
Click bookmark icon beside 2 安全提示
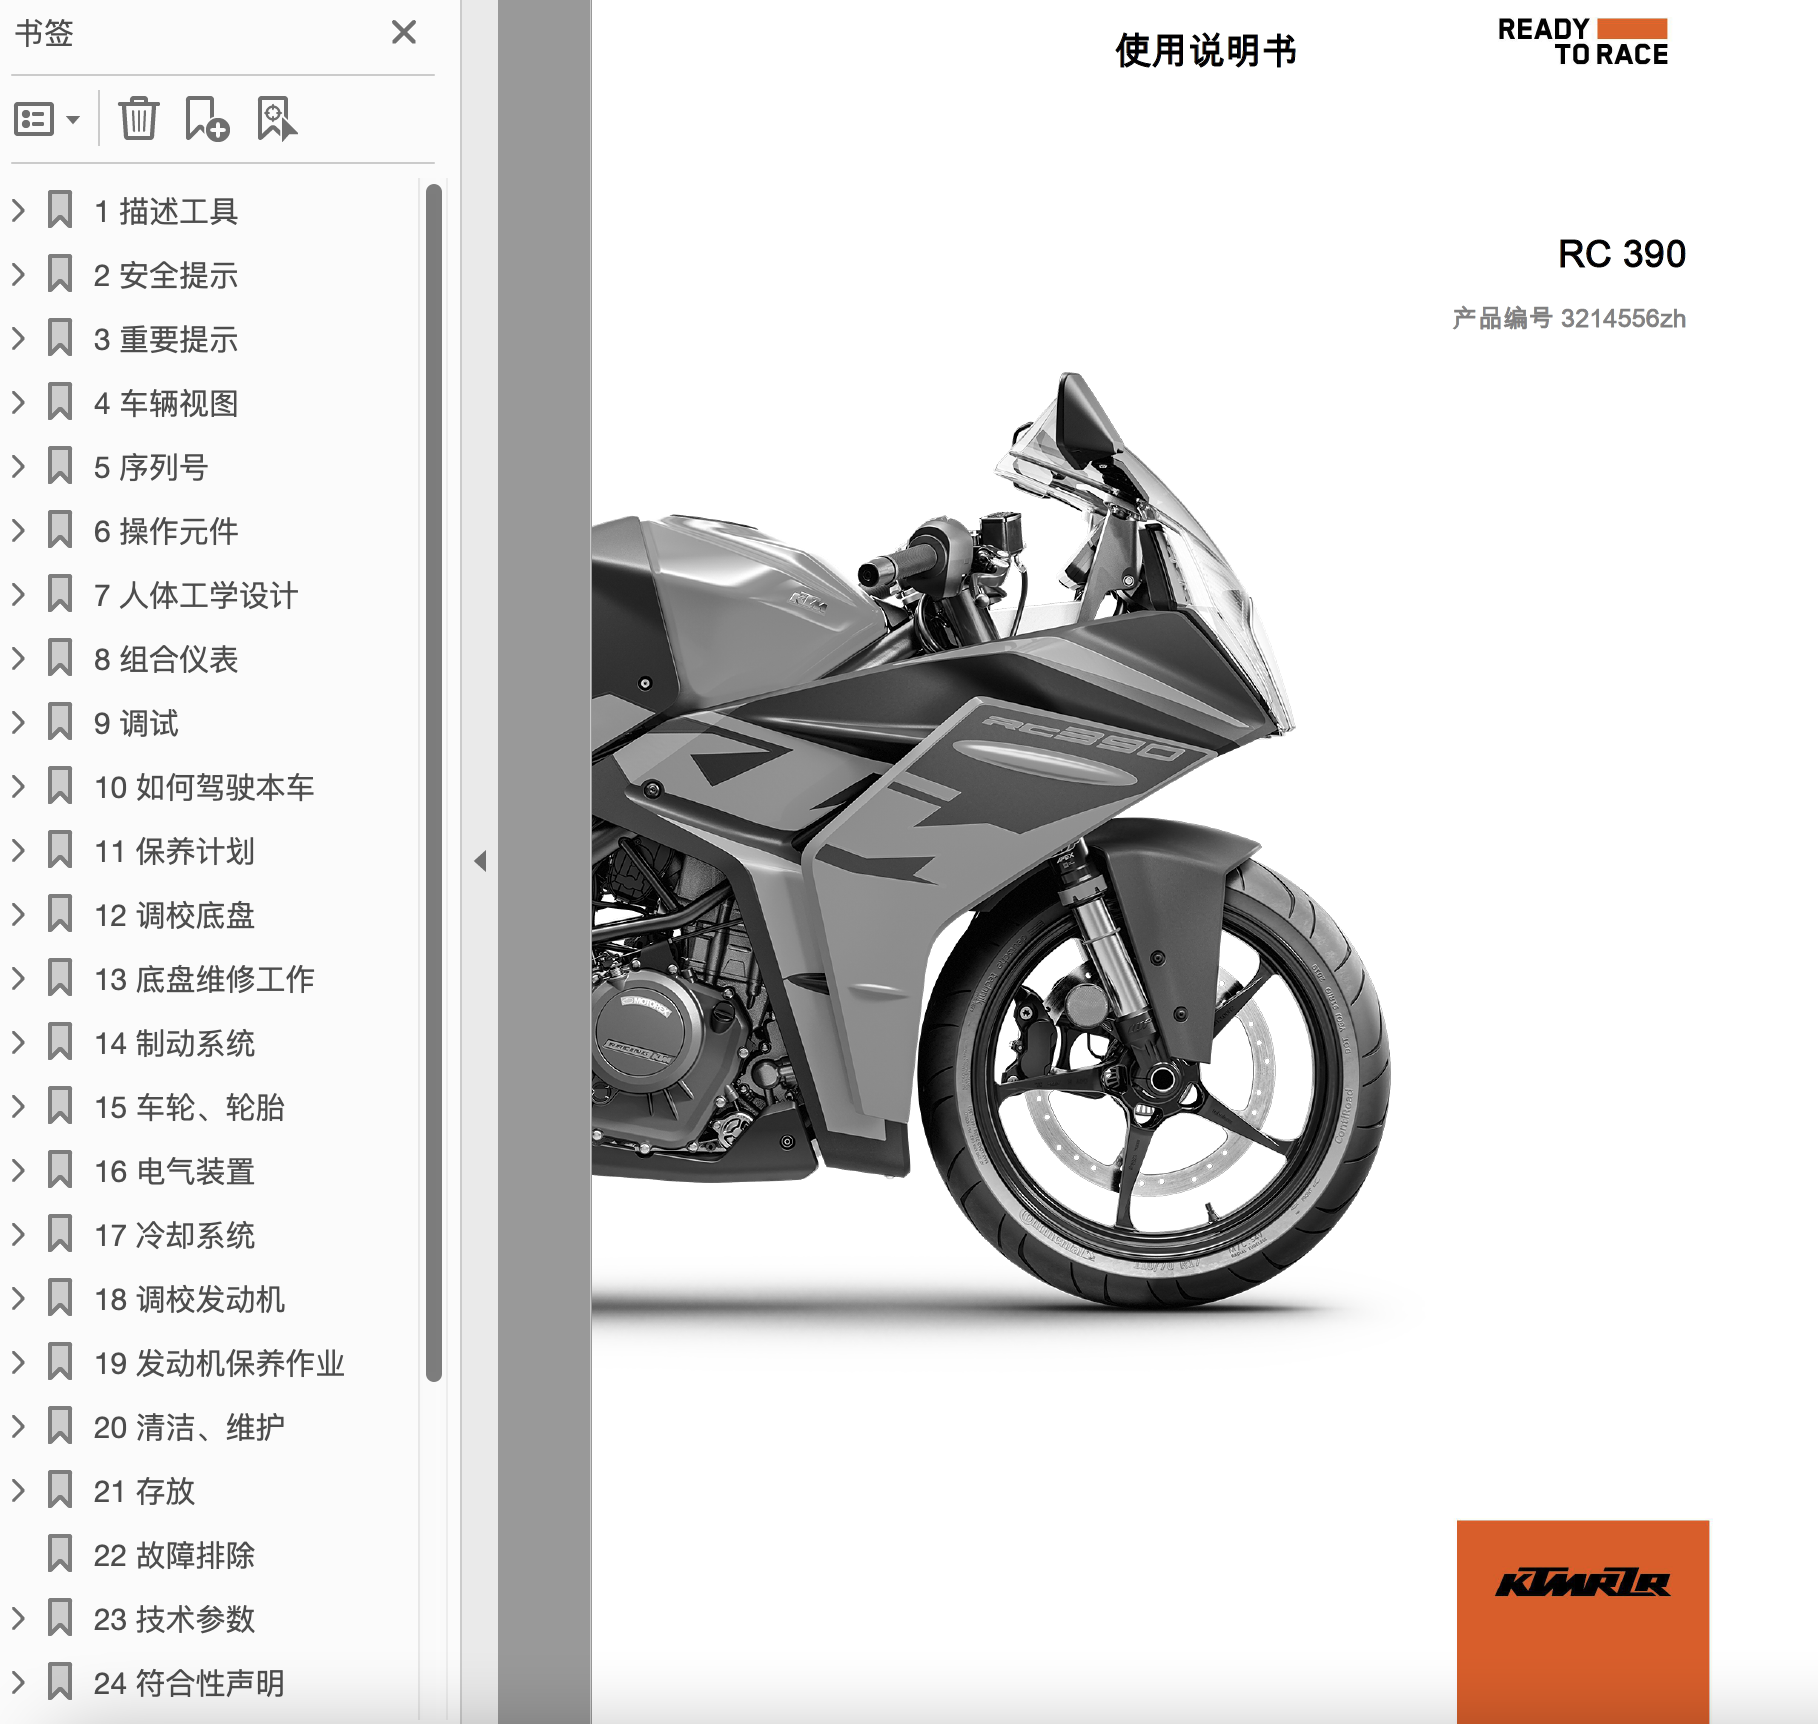(x=60, y=274)
